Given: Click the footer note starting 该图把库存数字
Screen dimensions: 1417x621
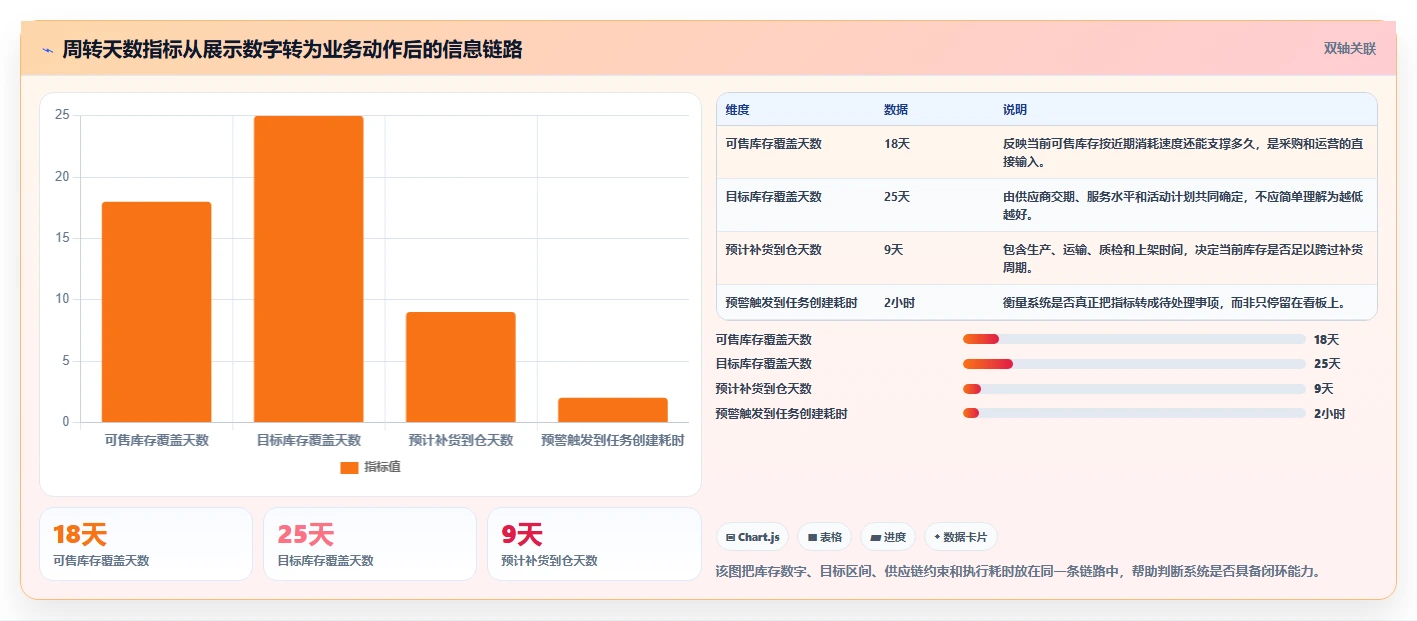Looking at the screenshot, I should (x=1018, y=572).
